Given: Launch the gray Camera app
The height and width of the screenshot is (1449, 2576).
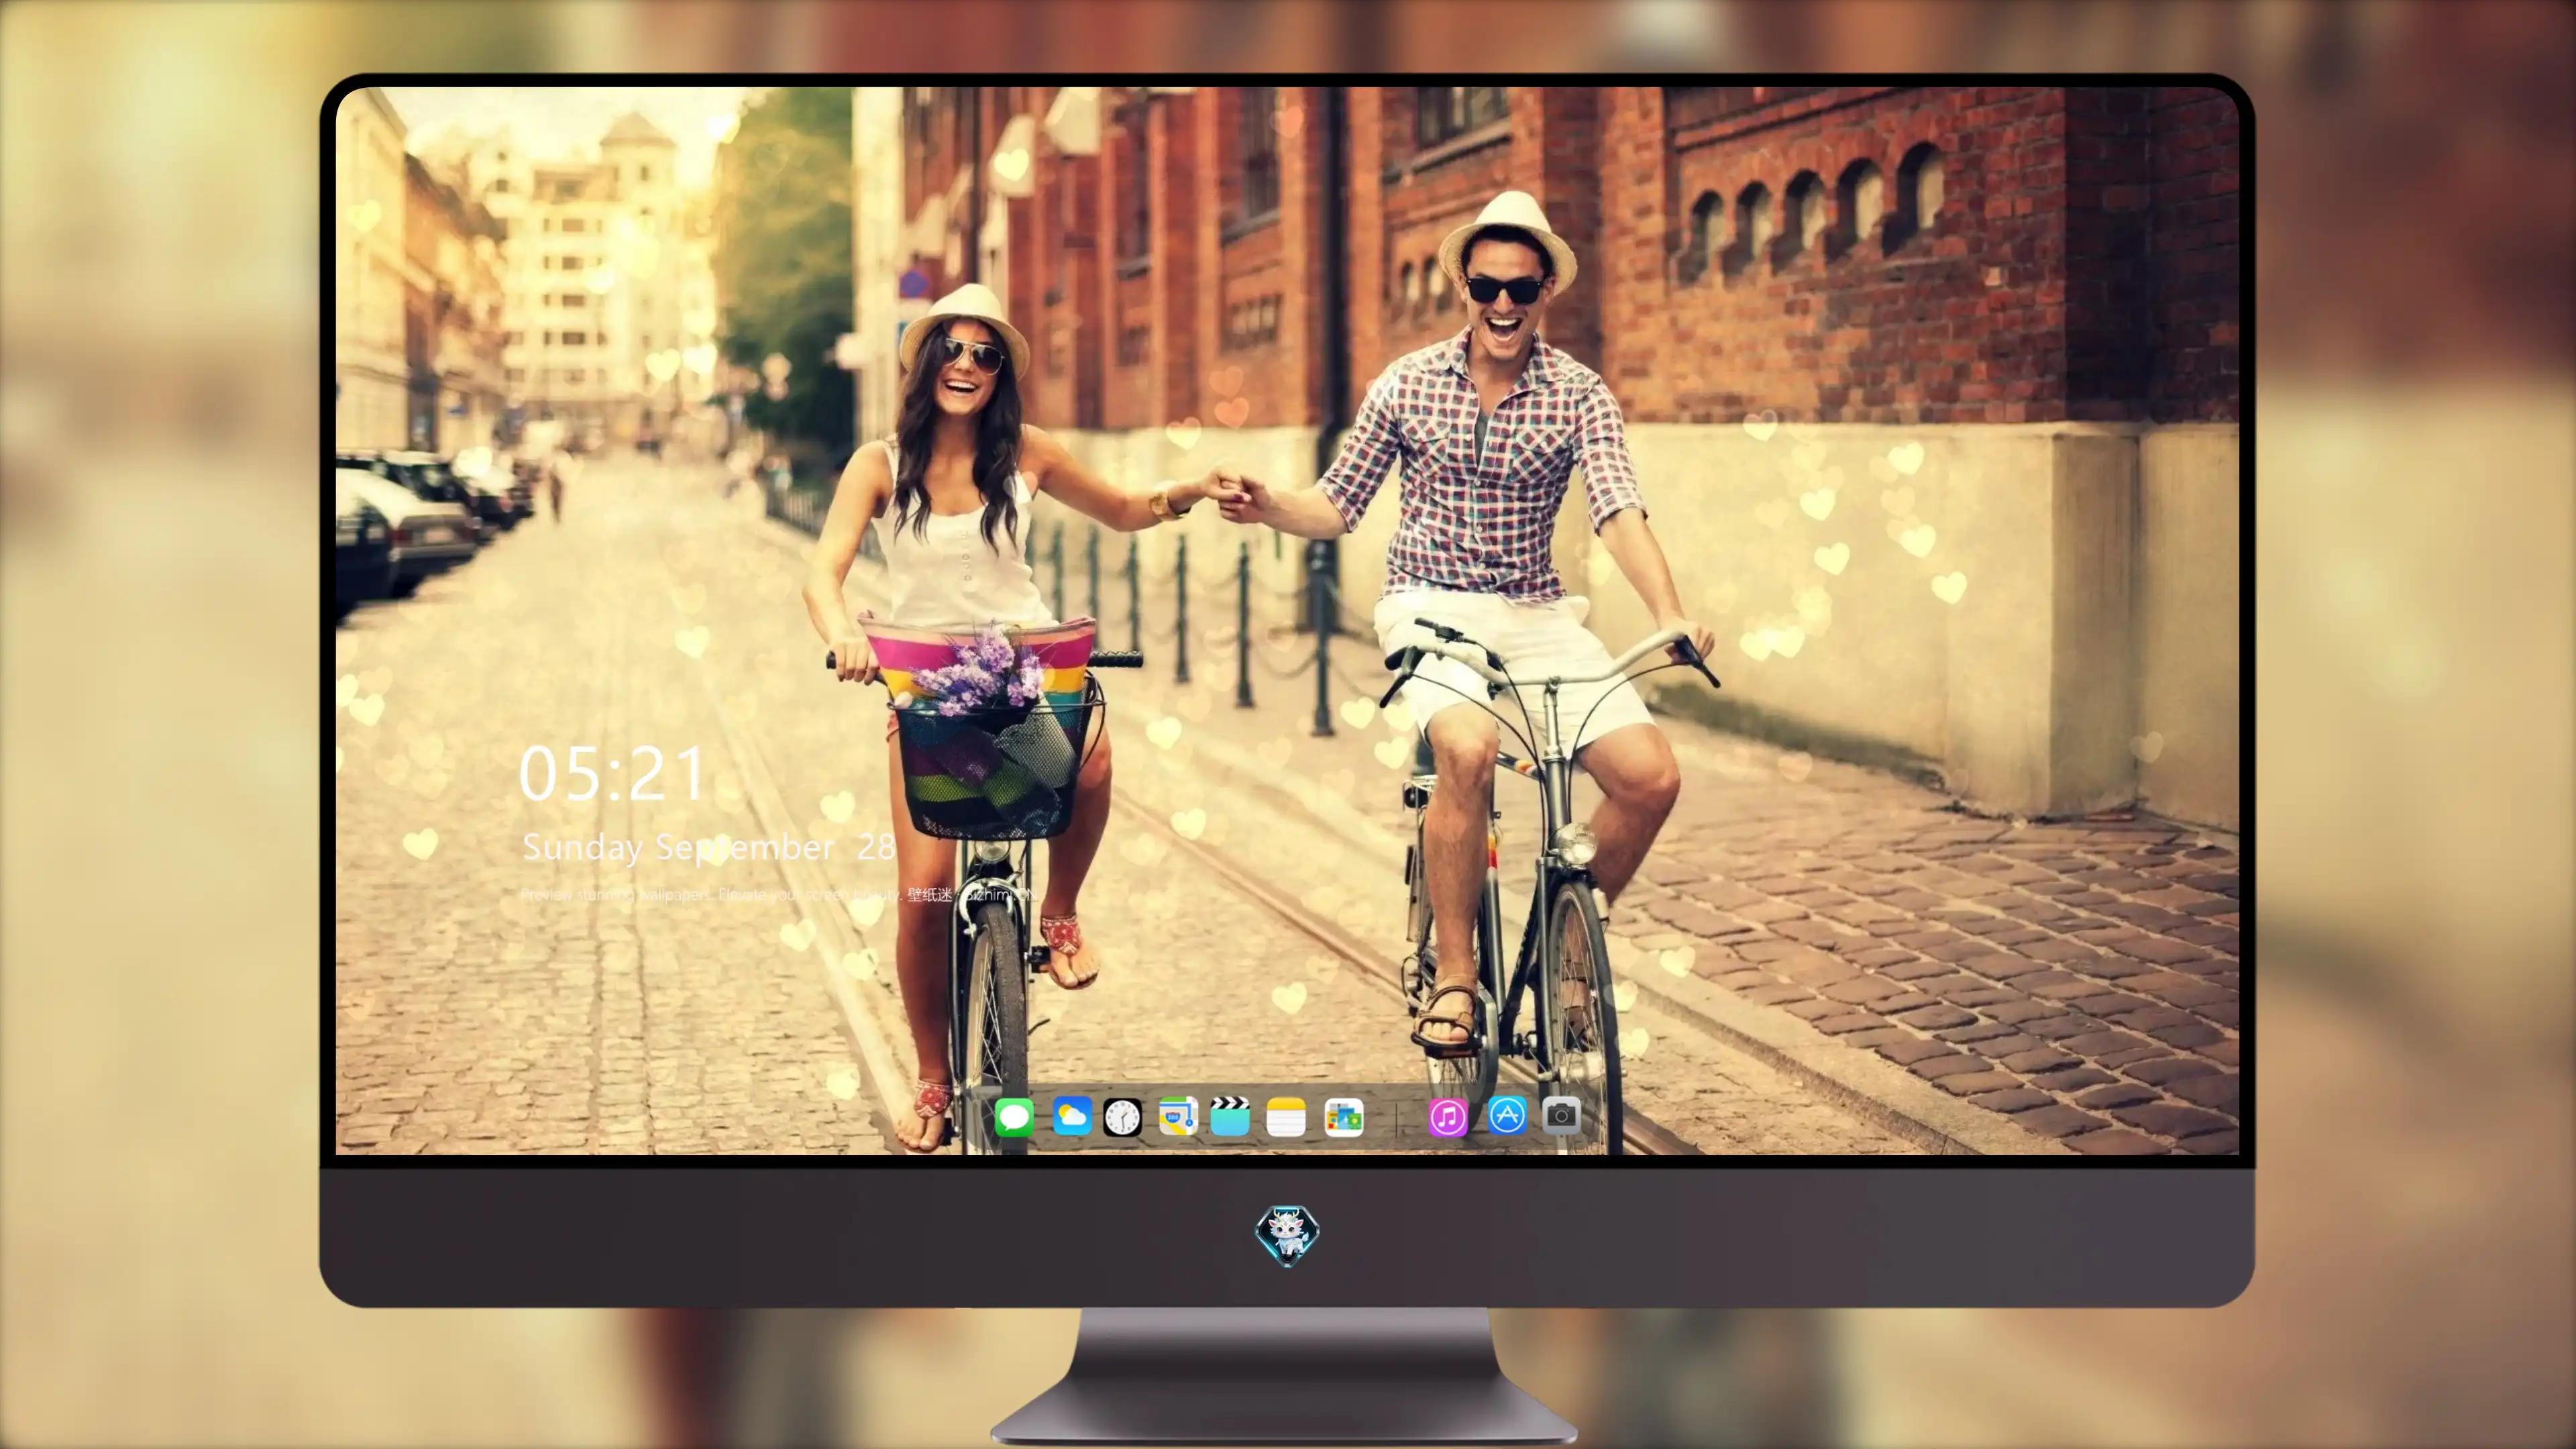Looking at the screenshot, I should (x=1561, y=1115).
